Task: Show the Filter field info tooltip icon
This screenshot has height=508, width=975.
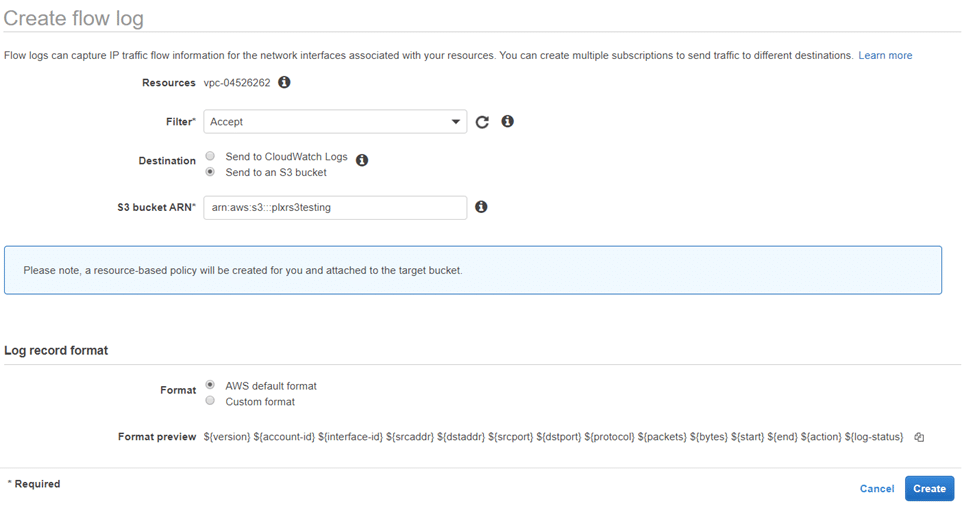Action: pyautogui.click(x=507, y=121)
